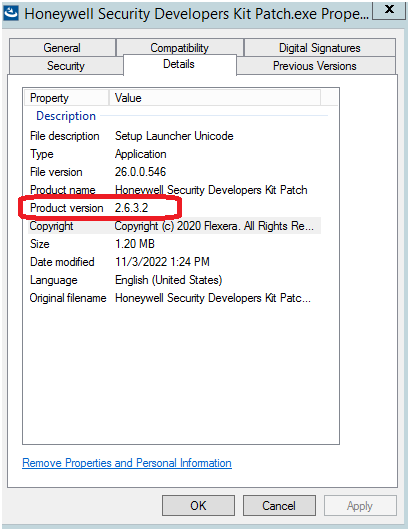Select the File description row

(x=174, y=136)
